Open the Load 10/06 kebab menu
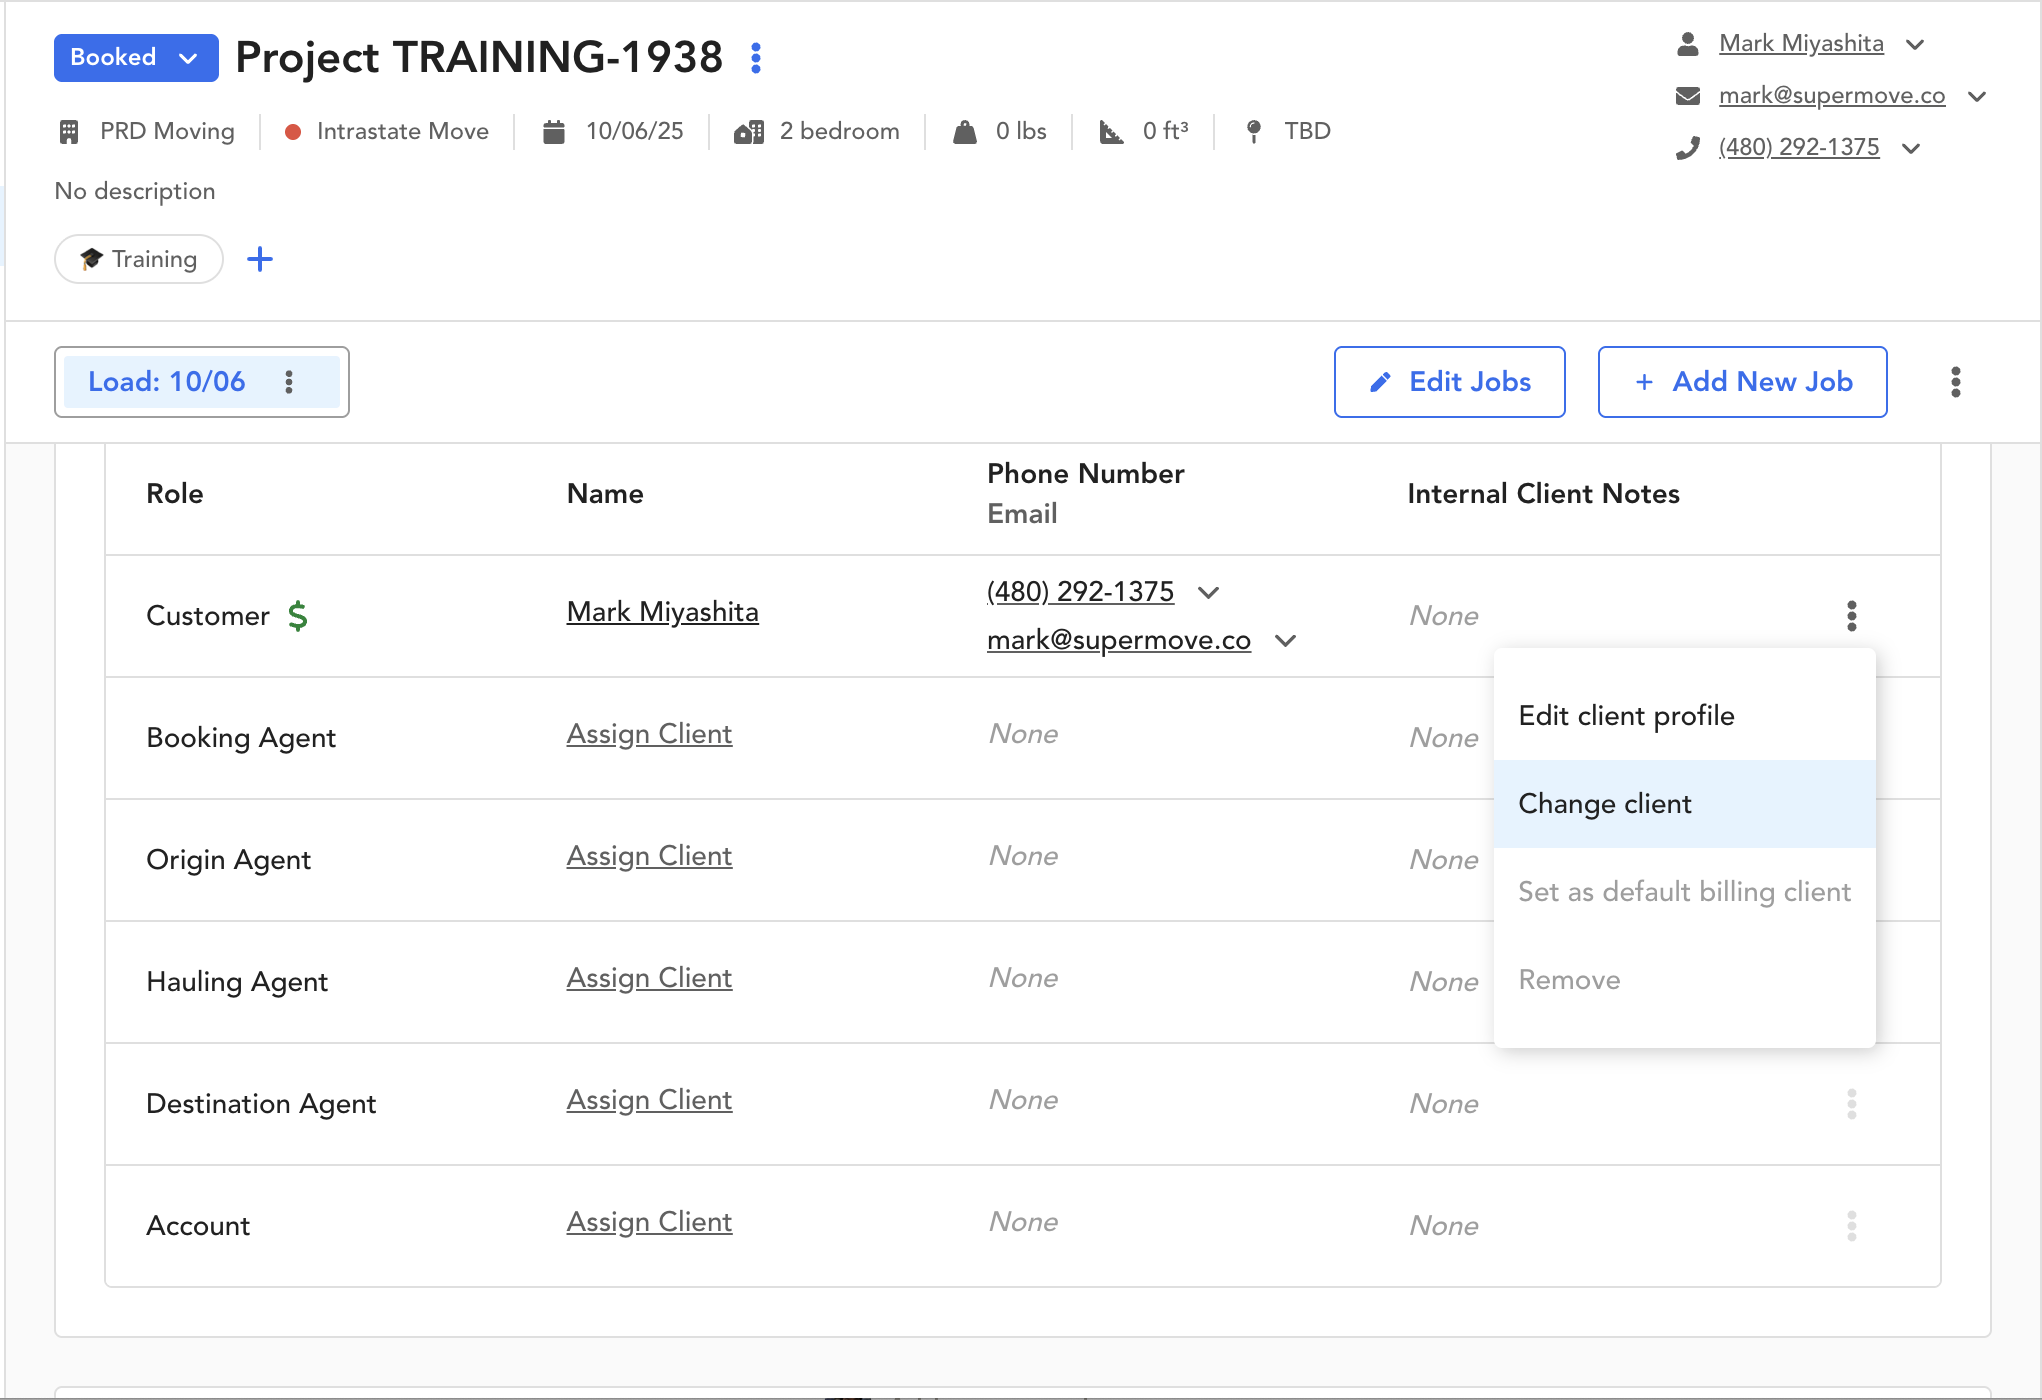2042x1400 pixels. [x=289, y=382]
